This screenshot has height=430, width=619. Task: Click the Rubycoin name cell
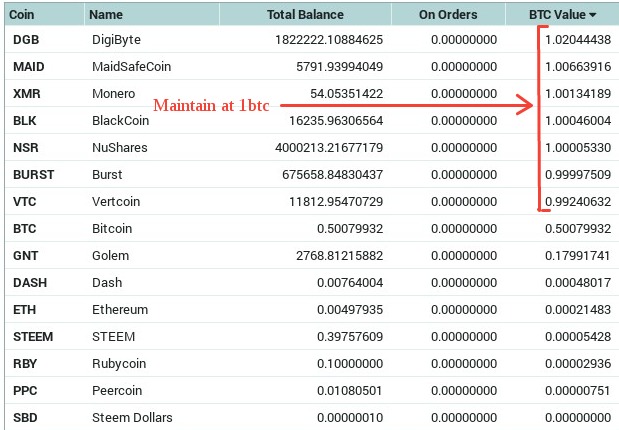pos(119,364)
